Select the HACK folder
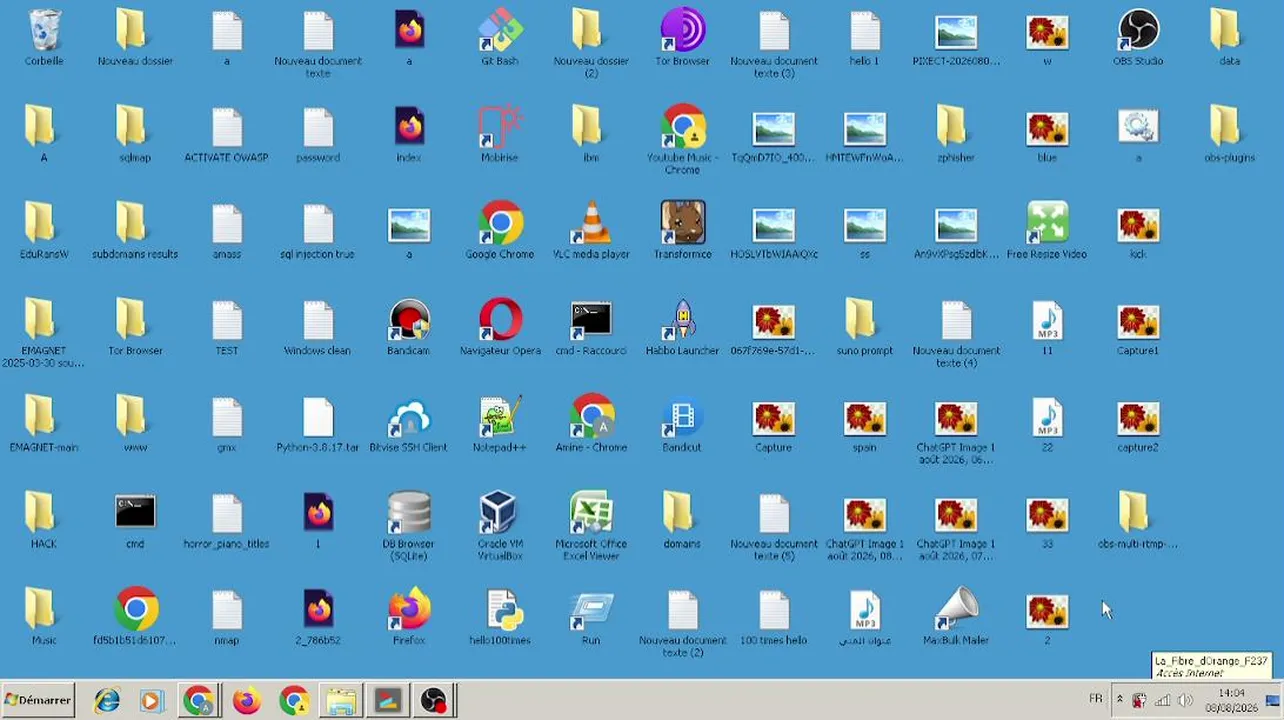Screen dimensions: 1284x720 tap(44, 522)
